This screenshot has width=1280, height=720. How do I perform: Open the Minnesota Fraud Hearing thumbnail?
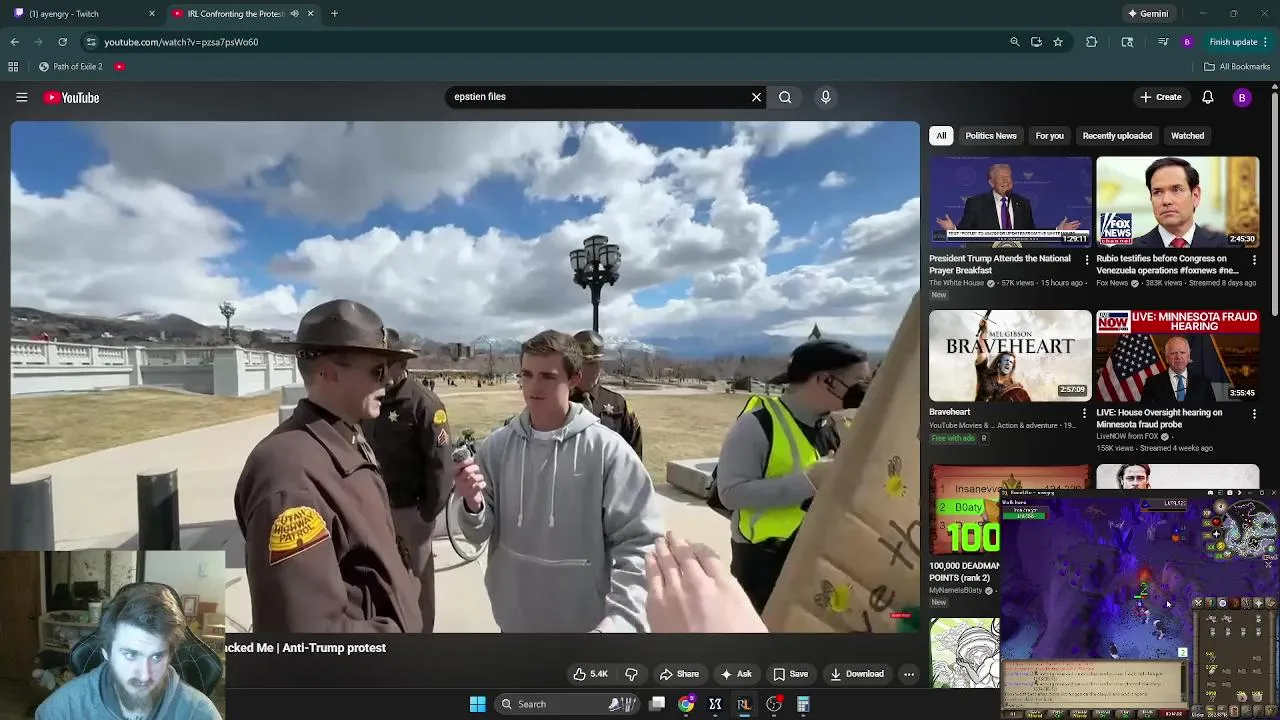(x=1177, y=355)
